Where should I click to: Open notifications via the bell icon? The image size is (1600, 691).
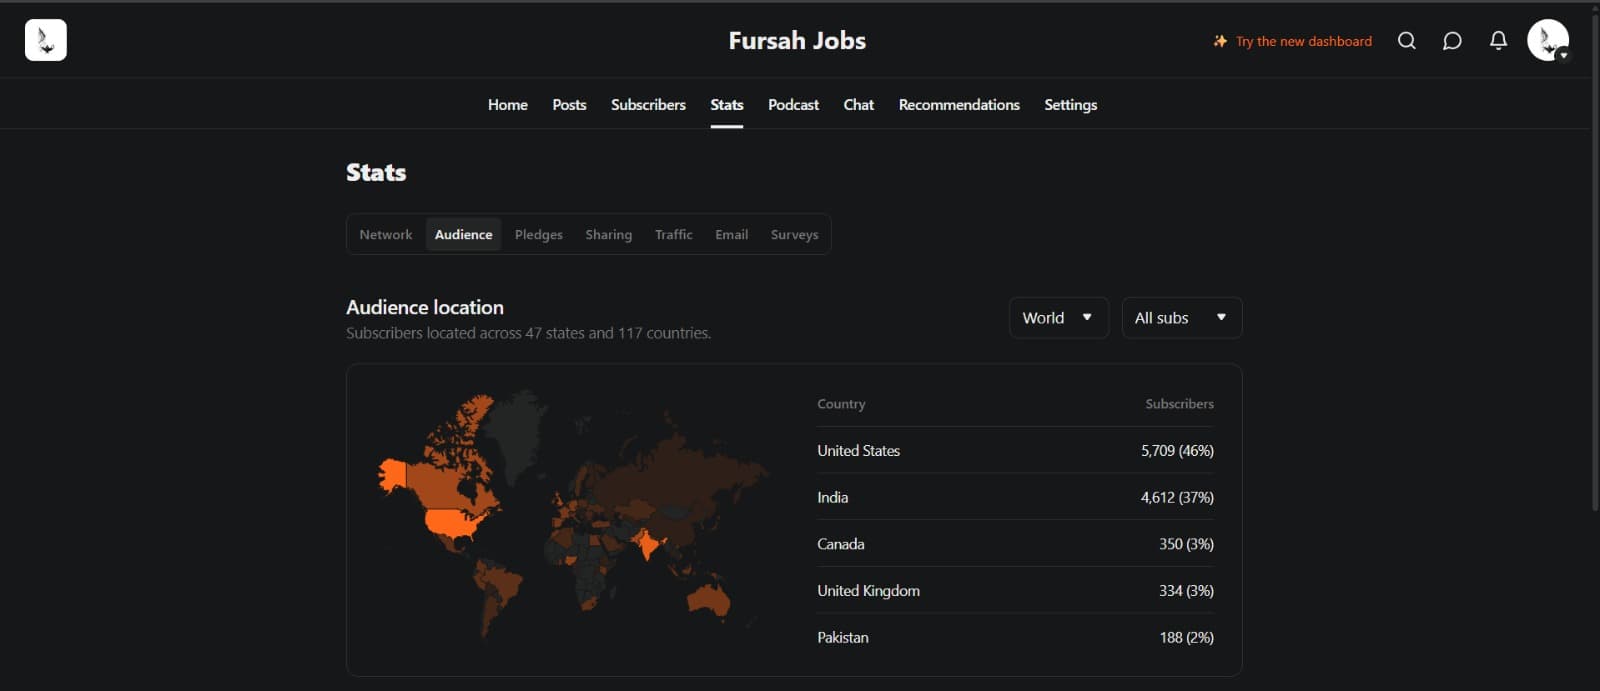[x=1498, y=41]
